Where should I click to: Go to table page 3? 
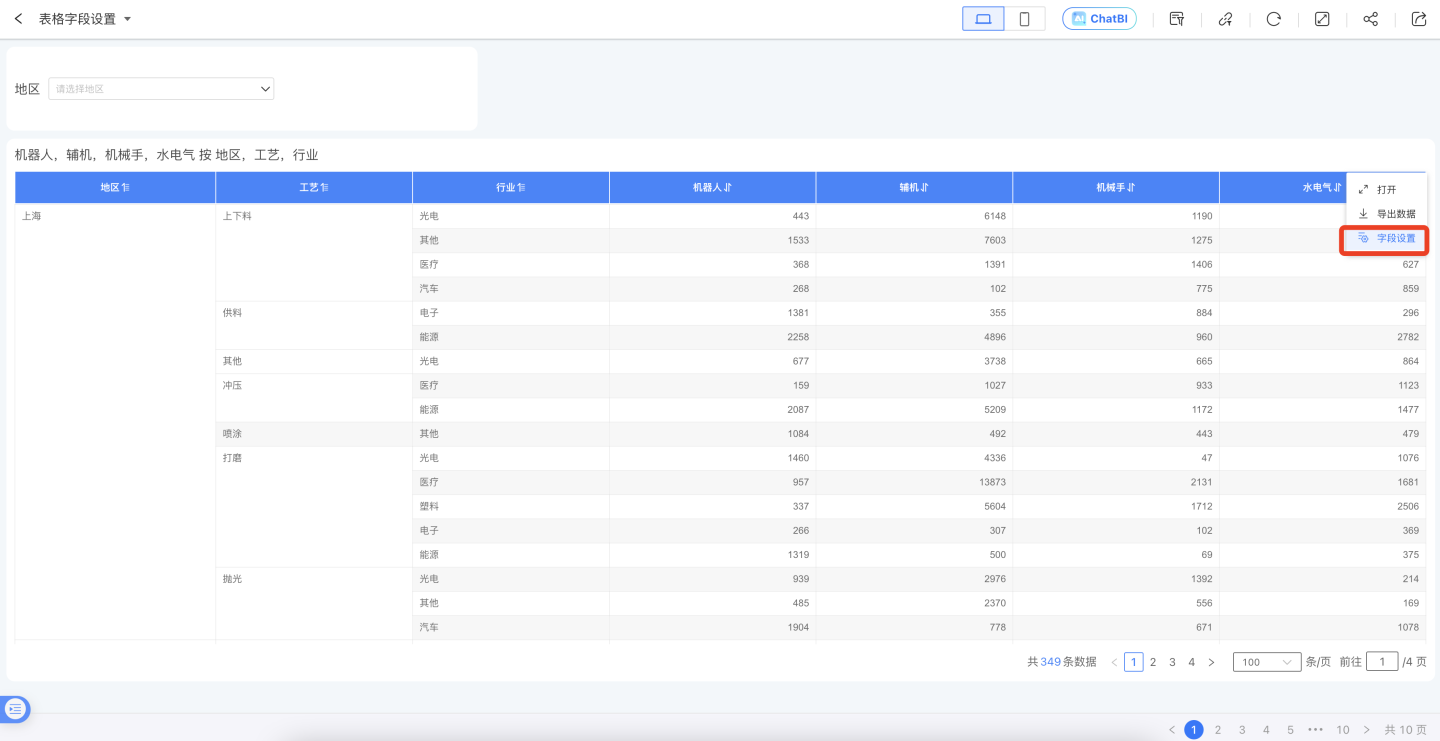point(1172,662)
